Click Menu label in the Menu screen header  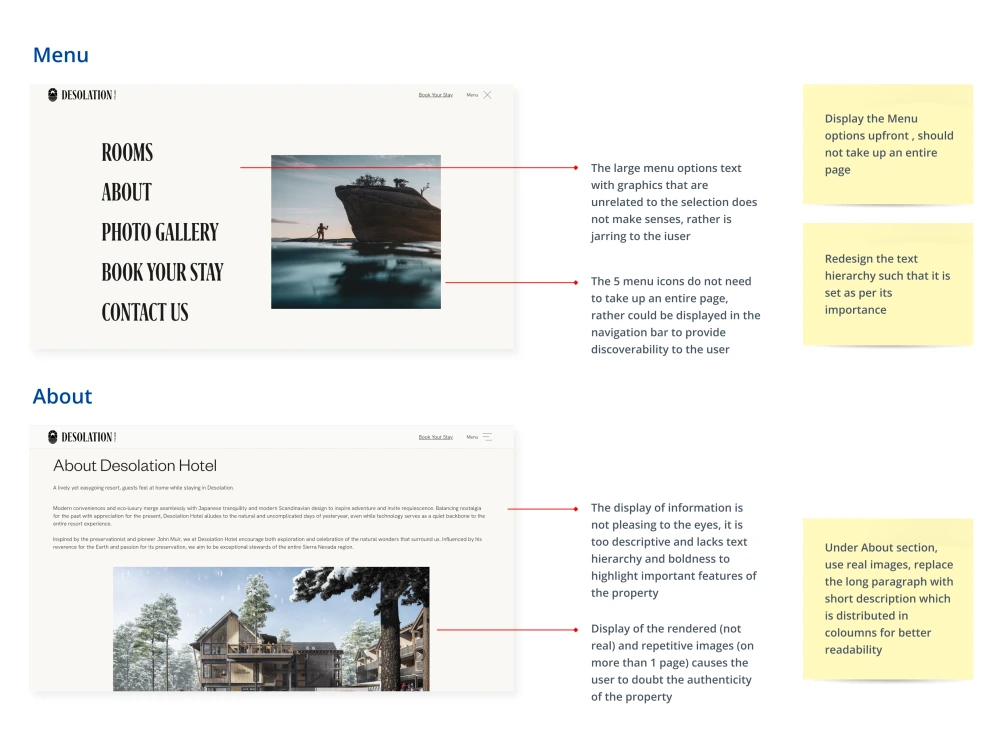(472, 95)
